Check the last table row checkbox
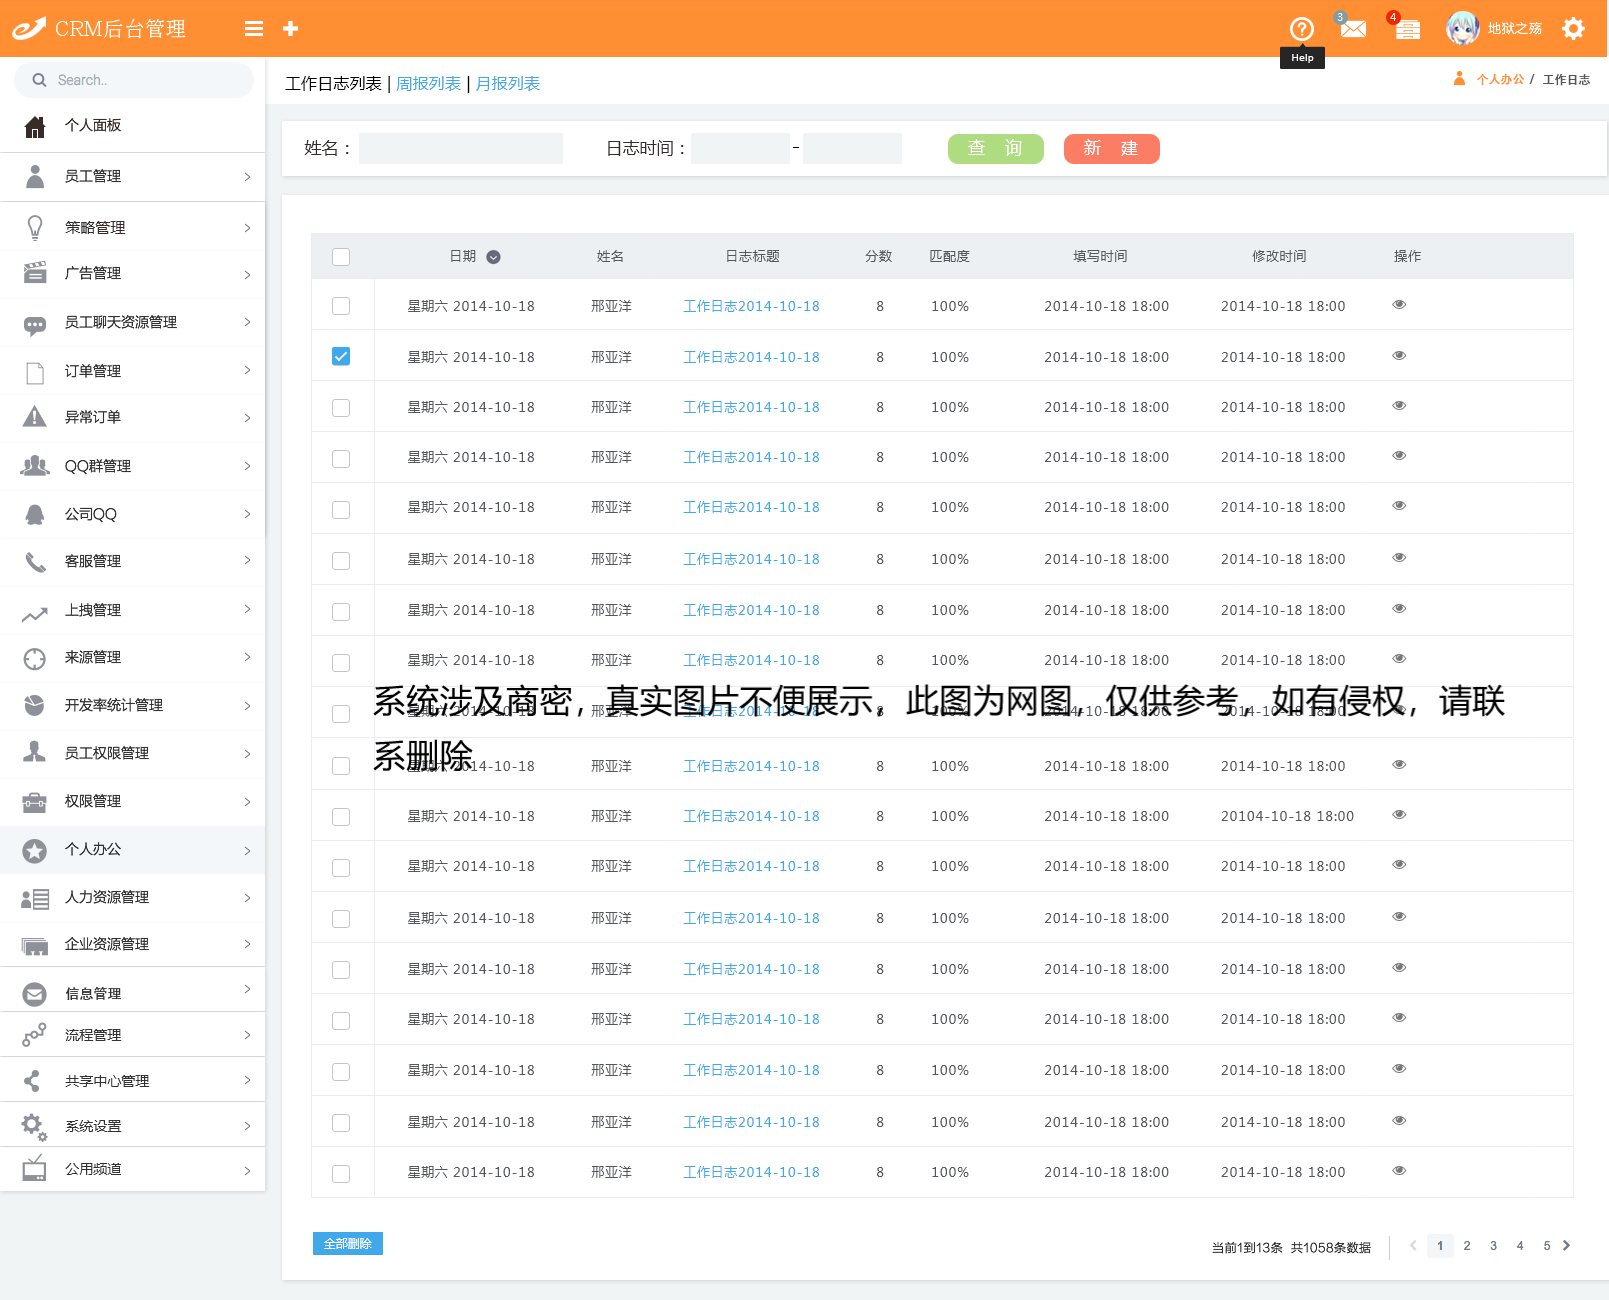1609x1300 pixels. click(341, 1174)
